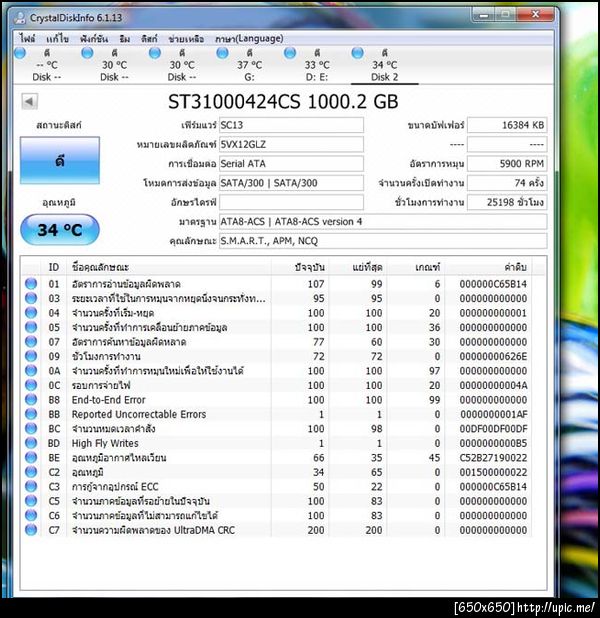Click status orb of attribute C3

tap(31, 487)
